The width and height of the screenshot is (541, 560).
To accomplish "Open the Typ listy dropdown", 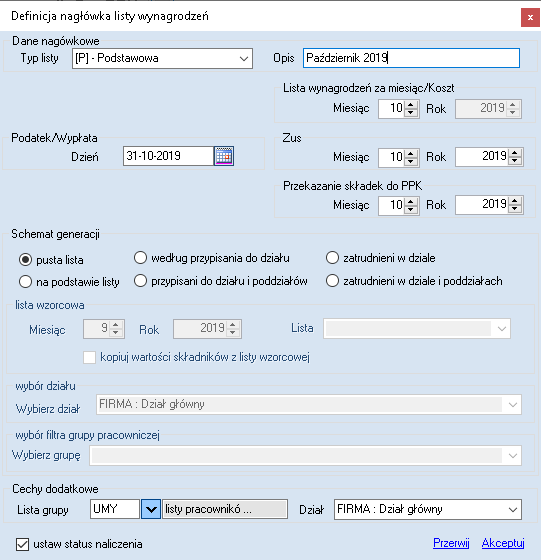I will [x=162, y=58].
